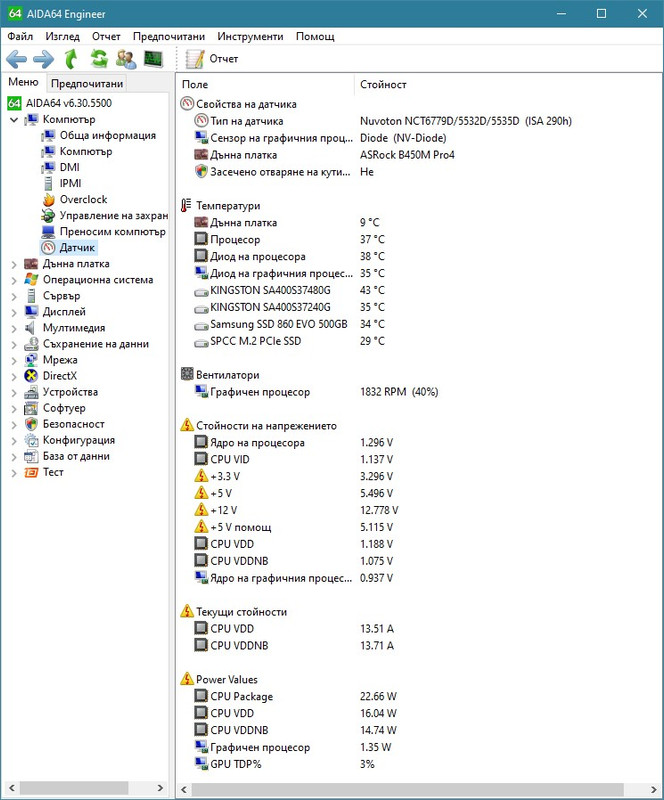Click the Софтуер software icon
Image resolution: width=664 pixels, height=800 pixels.
pos(31,408)
